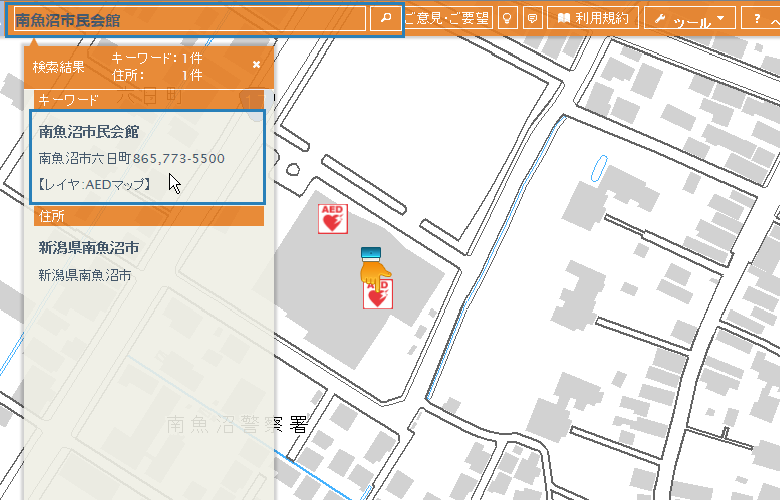Click the 住所 section header
780x500 pixels.
(x=149, y=216)
